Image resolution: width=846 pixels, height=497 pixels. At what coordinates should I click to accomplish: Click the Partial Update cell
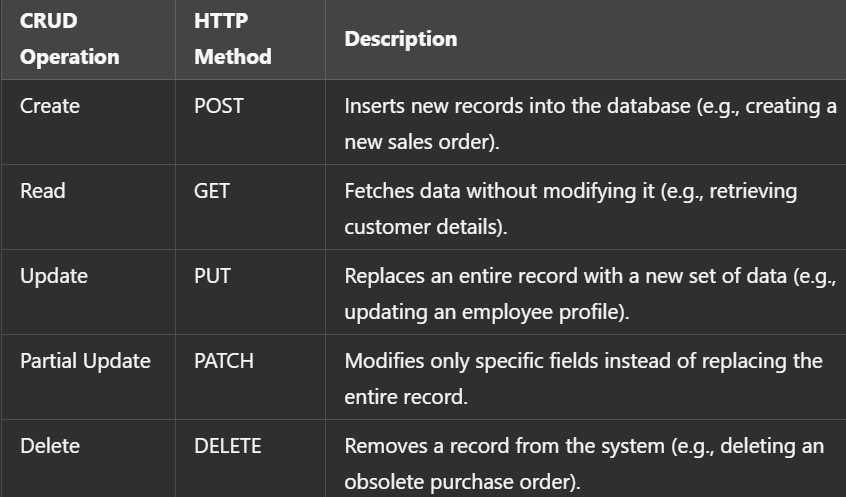(x=85, y=361)
